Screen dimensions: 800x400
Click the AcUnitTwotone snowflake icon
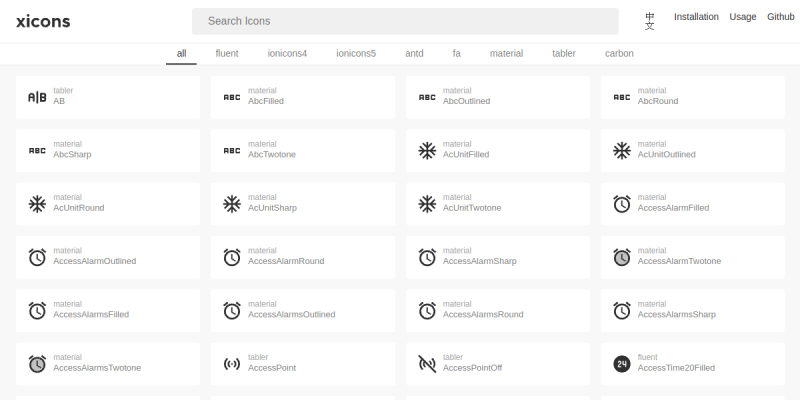[427, 204]
